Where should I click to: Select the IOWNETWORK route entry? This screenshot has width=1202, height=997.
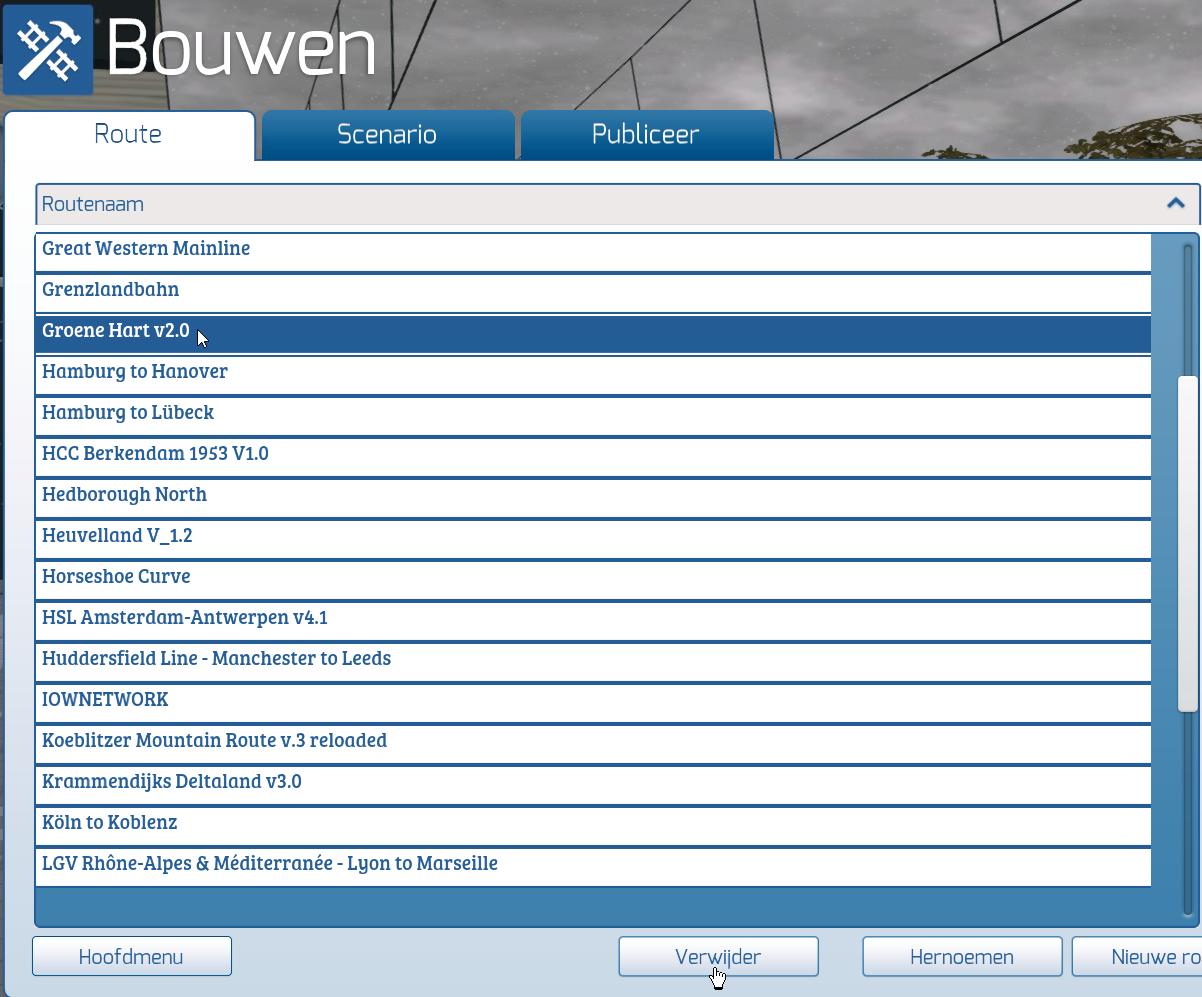click(x=105, y=700)
